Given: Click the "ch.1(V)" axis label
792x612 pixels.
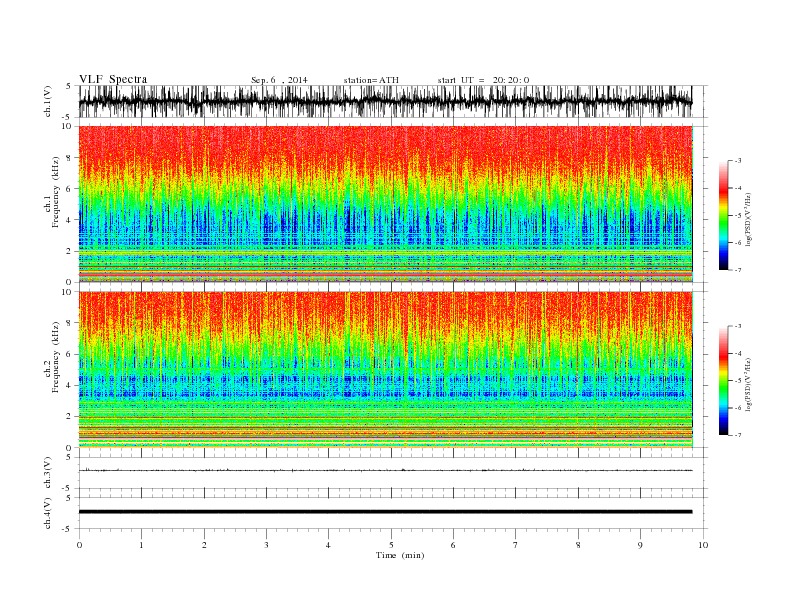Looking at the screenshot, I should [x=48, y=101].
